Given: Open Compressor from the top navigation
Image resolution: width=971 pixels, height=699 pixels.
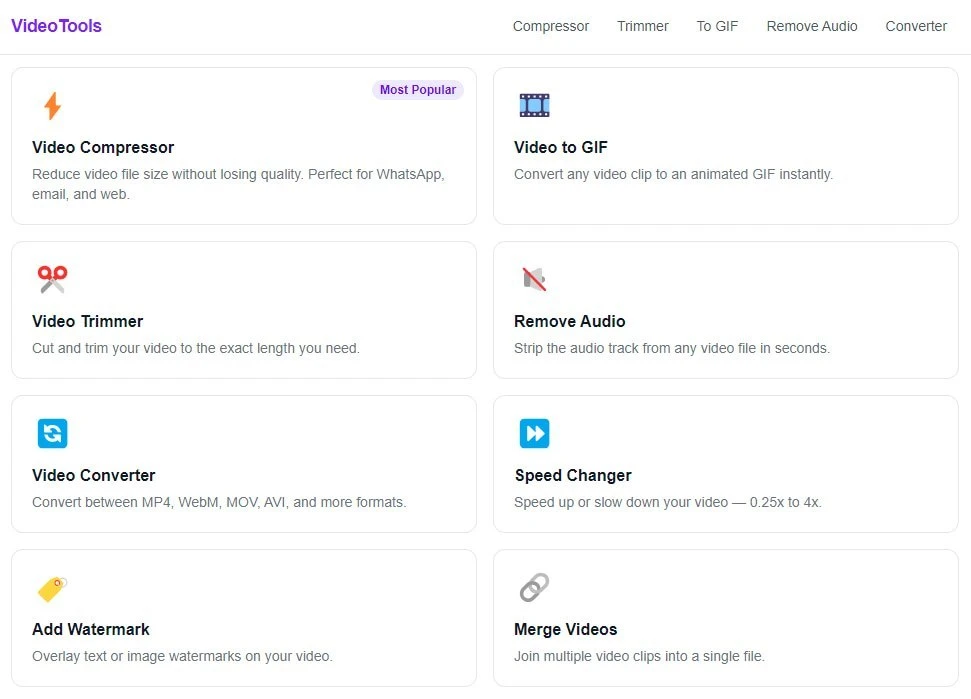Looking at the screenshot, I should pos(551,26).
